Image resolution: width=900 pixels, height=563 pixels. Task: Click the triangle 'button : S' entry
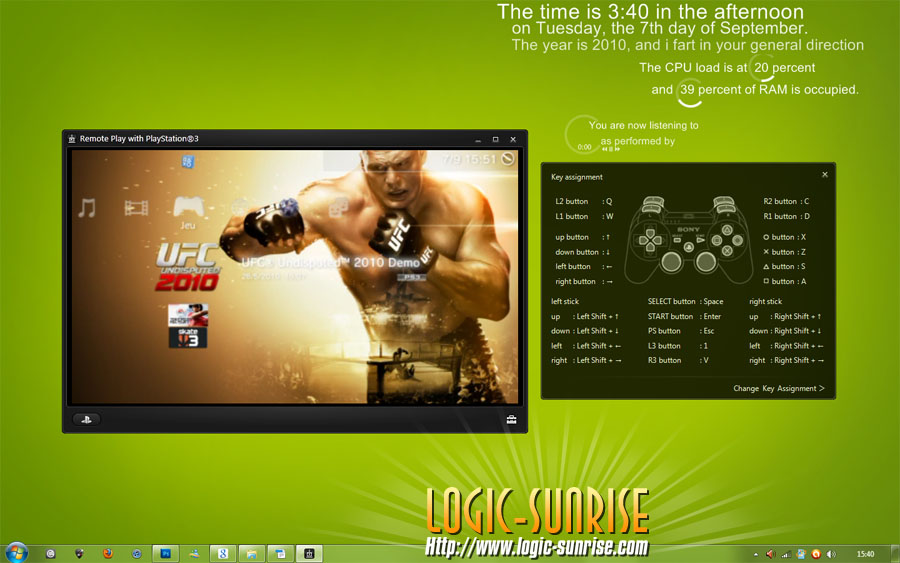click(x=785, y=266)
